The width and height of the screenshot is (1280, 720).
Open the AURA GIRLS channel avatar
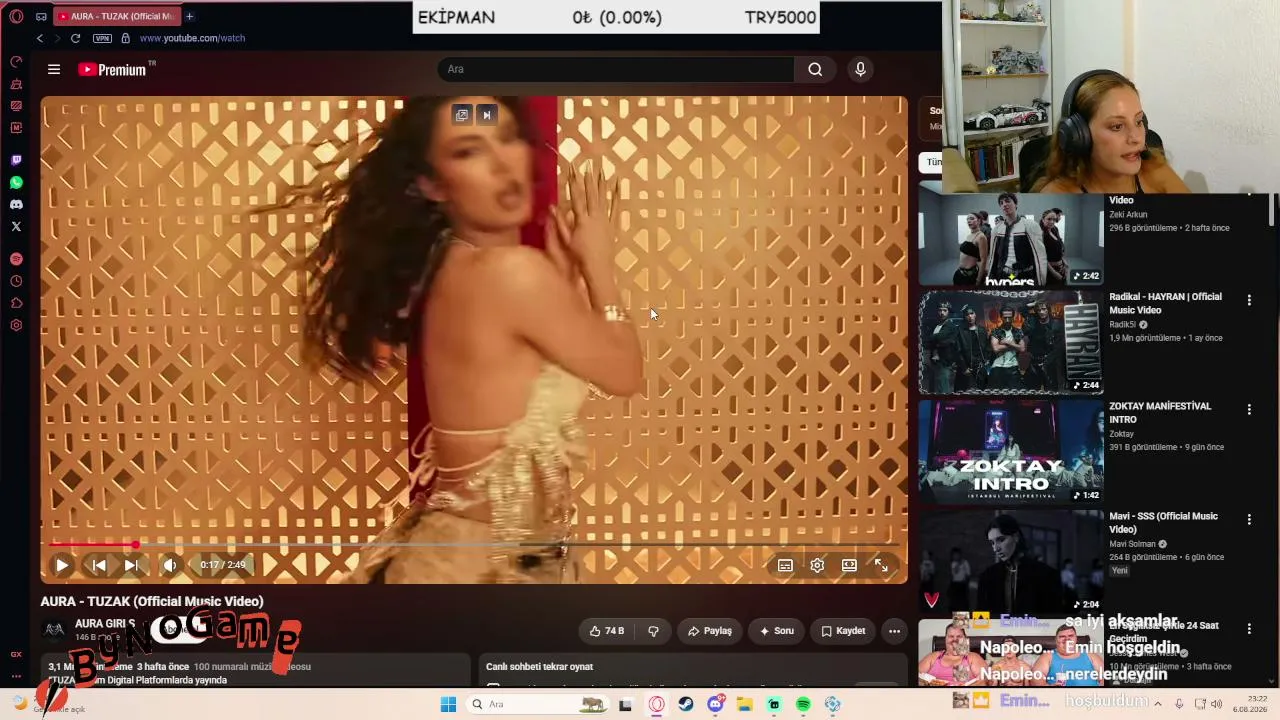54,630
